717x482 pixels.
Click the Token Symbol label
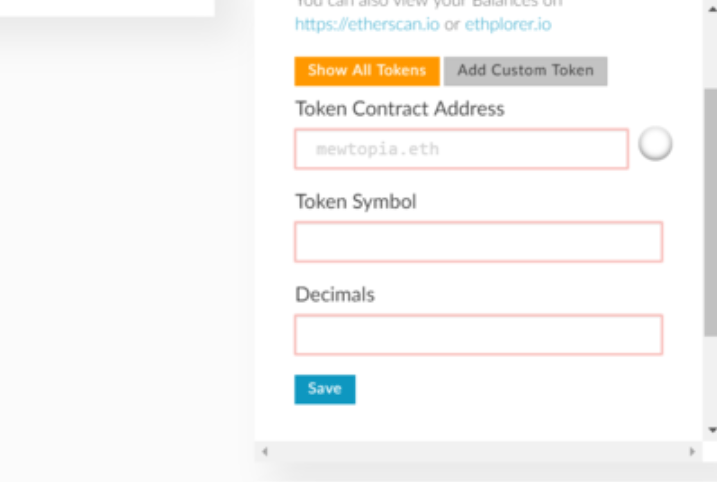point(355,201)
